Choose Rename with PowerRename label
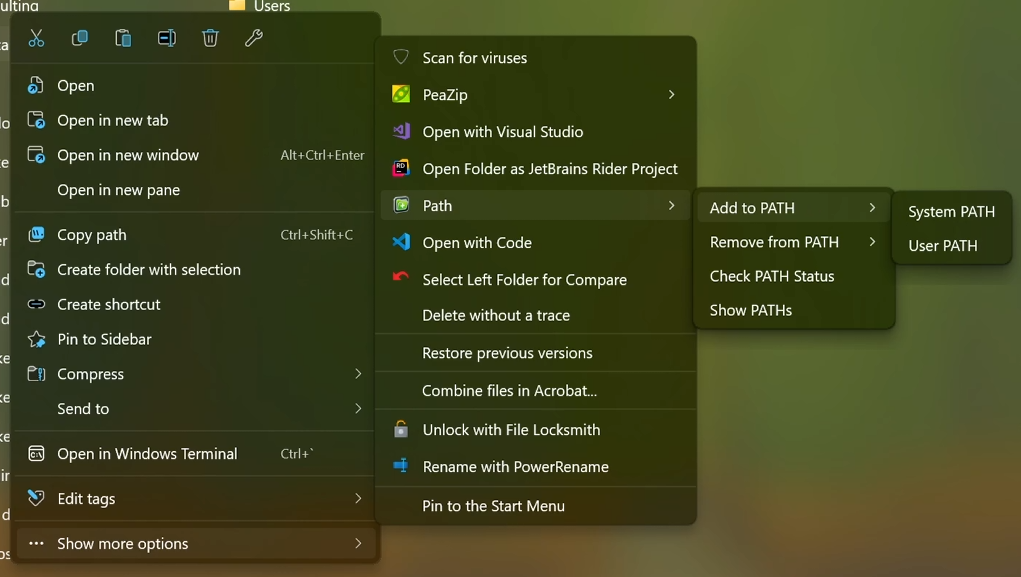This screenshot has height=577, width=1021. 516,467
